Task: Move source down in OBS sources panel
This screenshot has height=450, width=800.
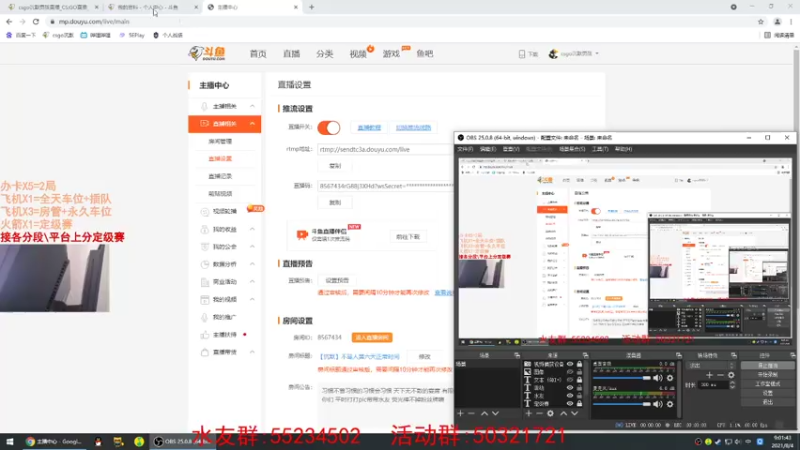Action: [574, 413]
